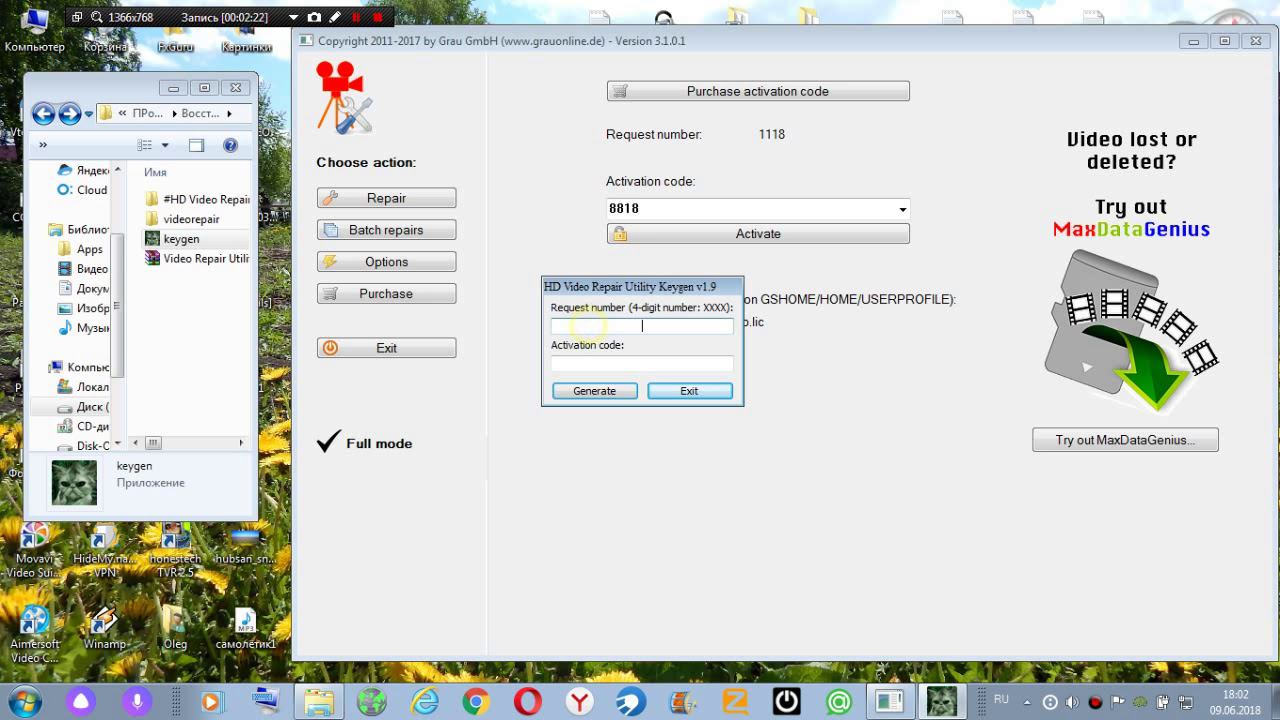1280x720 pixels.
Task: Stop the screen recording
Action: pyautogui.click(x=378, y=17)
